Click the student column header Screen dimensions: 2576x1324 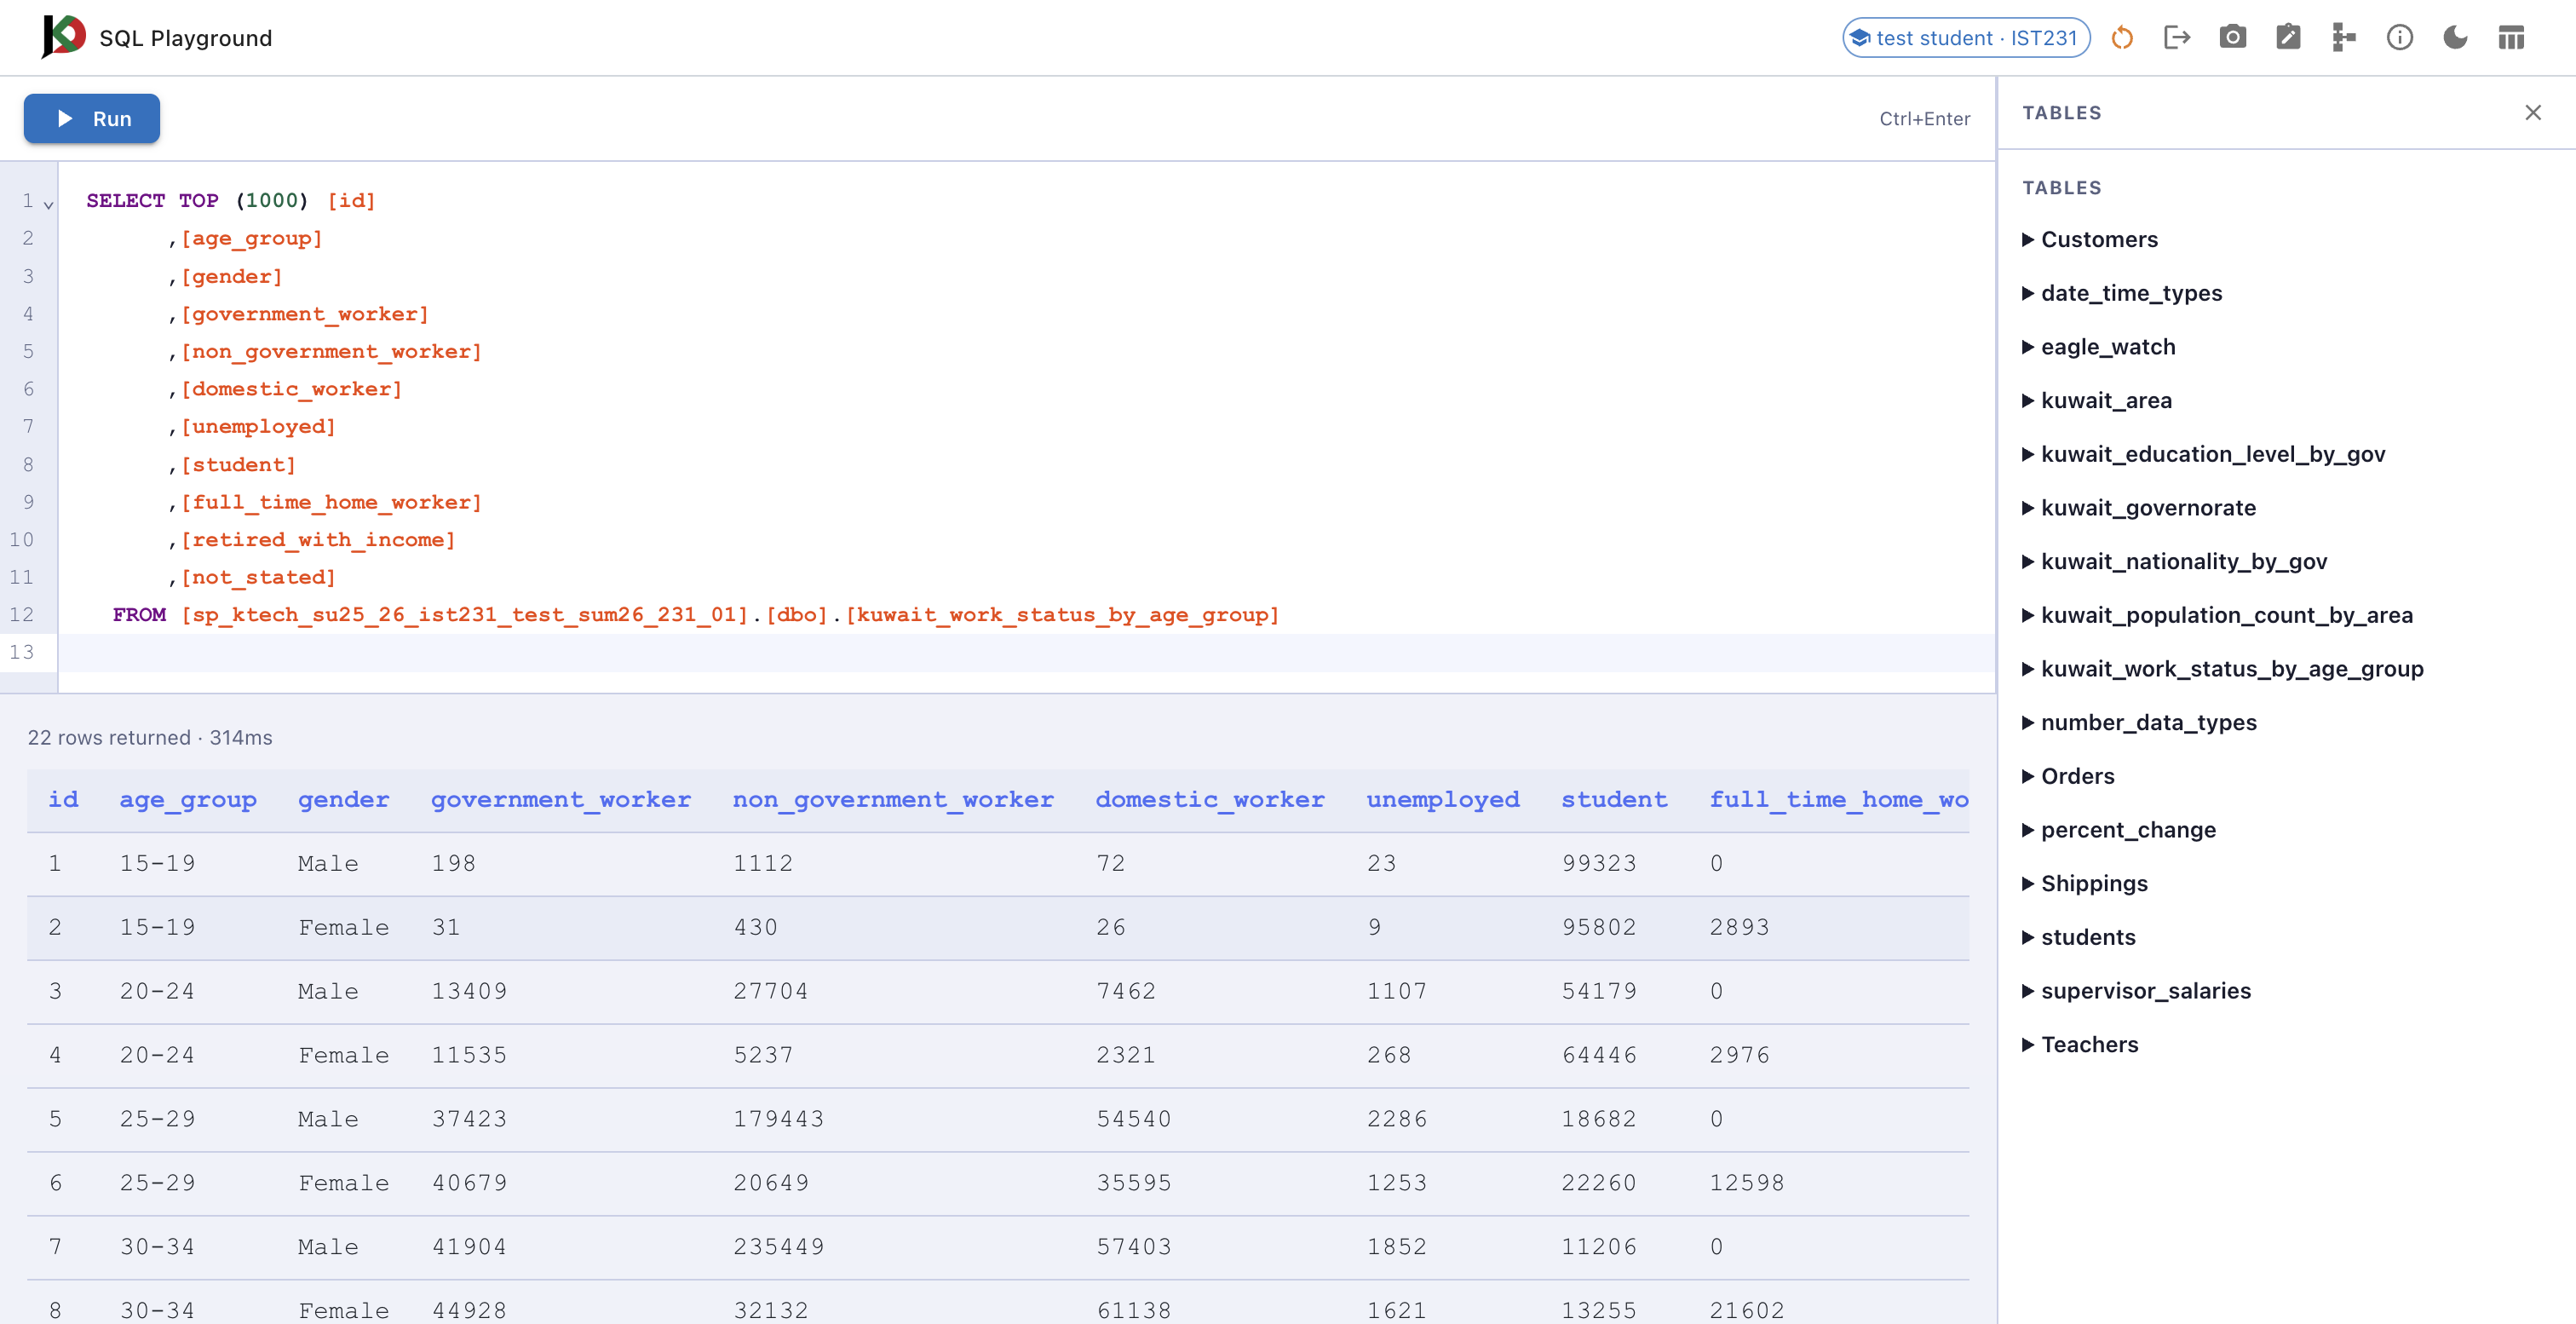(1614, 800)
